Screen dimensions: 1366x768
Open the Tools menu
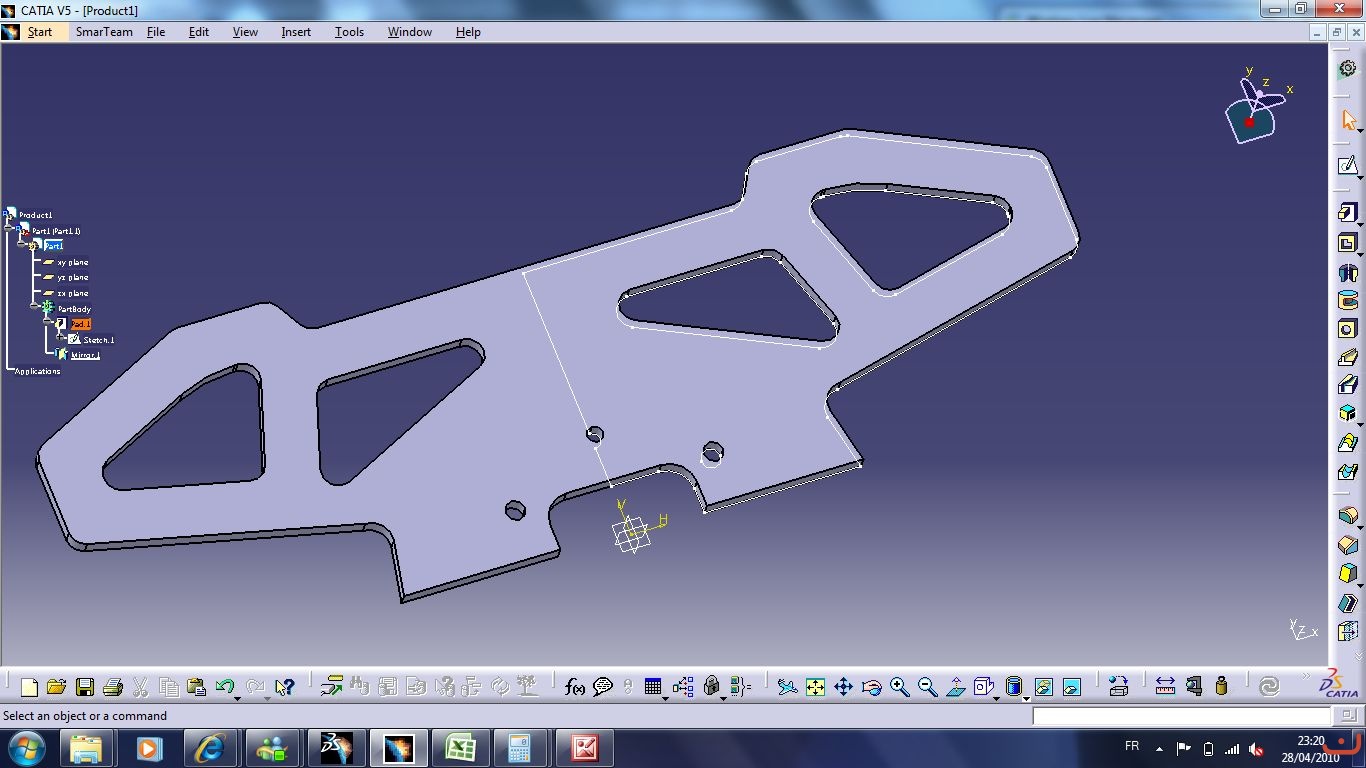pos(349,32)
